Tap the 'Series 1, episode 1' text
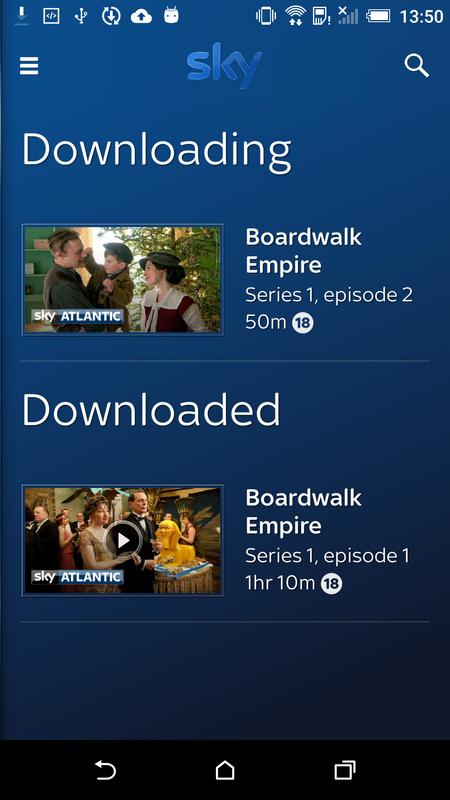 point(327,556)
